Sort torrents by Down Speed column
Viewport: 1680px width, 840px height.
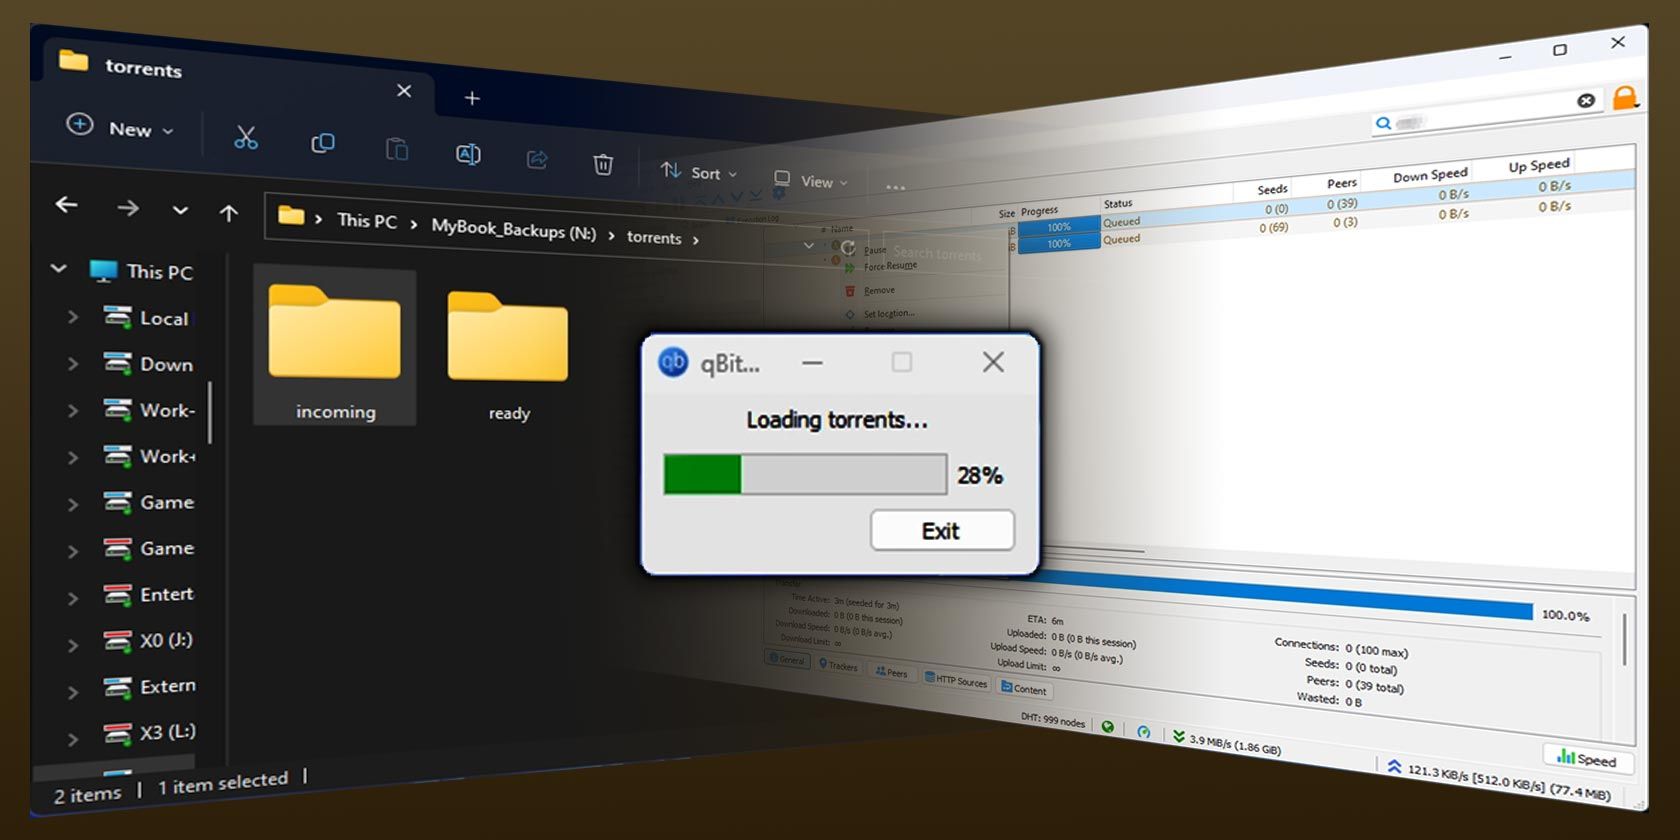click(x=1430, y=175)
